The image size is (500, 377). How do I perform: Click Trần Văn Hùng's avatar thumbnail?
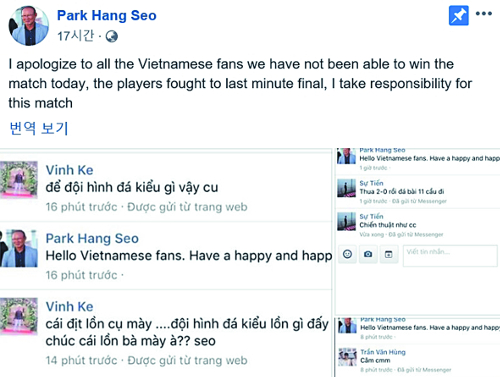coord(347,357)
